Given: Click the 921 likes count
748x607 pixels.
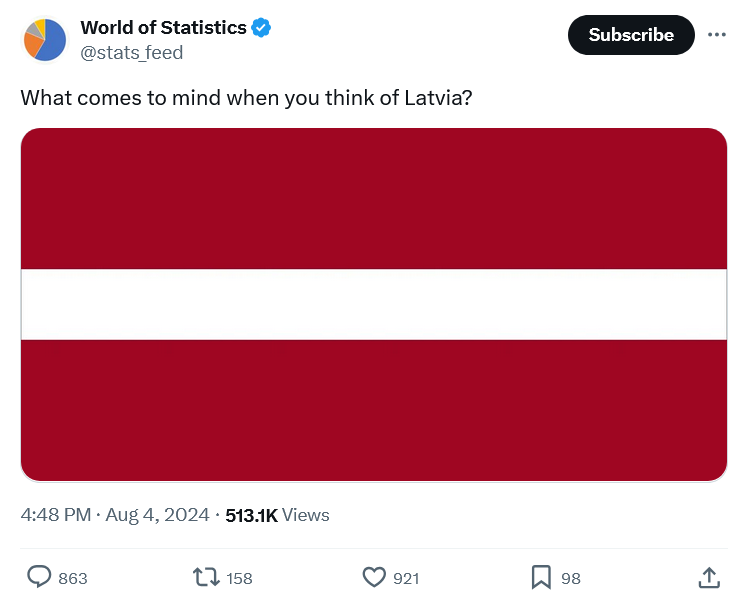Looking at the screenshot, I should (x=406, y=578).
